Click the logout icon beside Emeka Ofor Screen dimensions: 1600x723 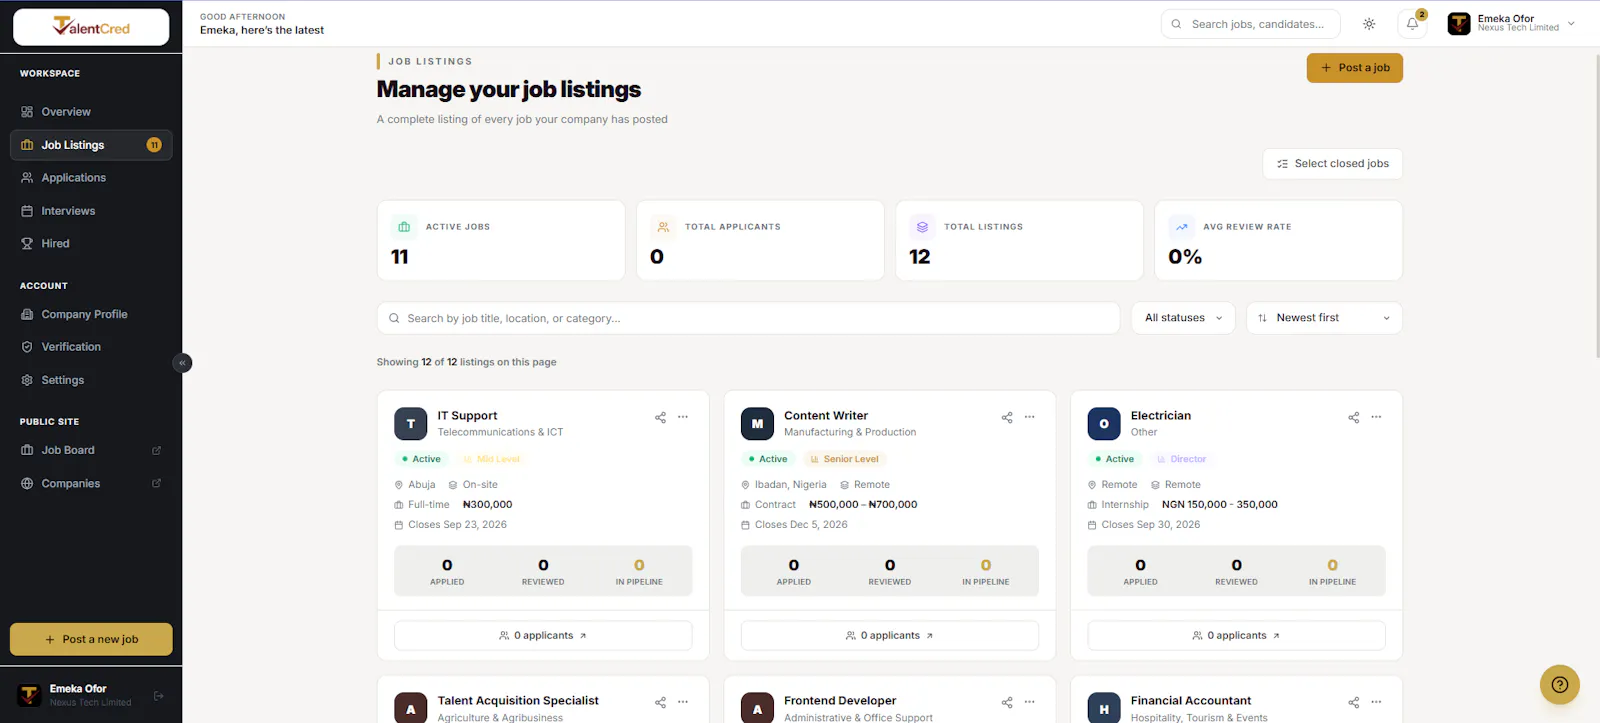click(x=159, y=696)
